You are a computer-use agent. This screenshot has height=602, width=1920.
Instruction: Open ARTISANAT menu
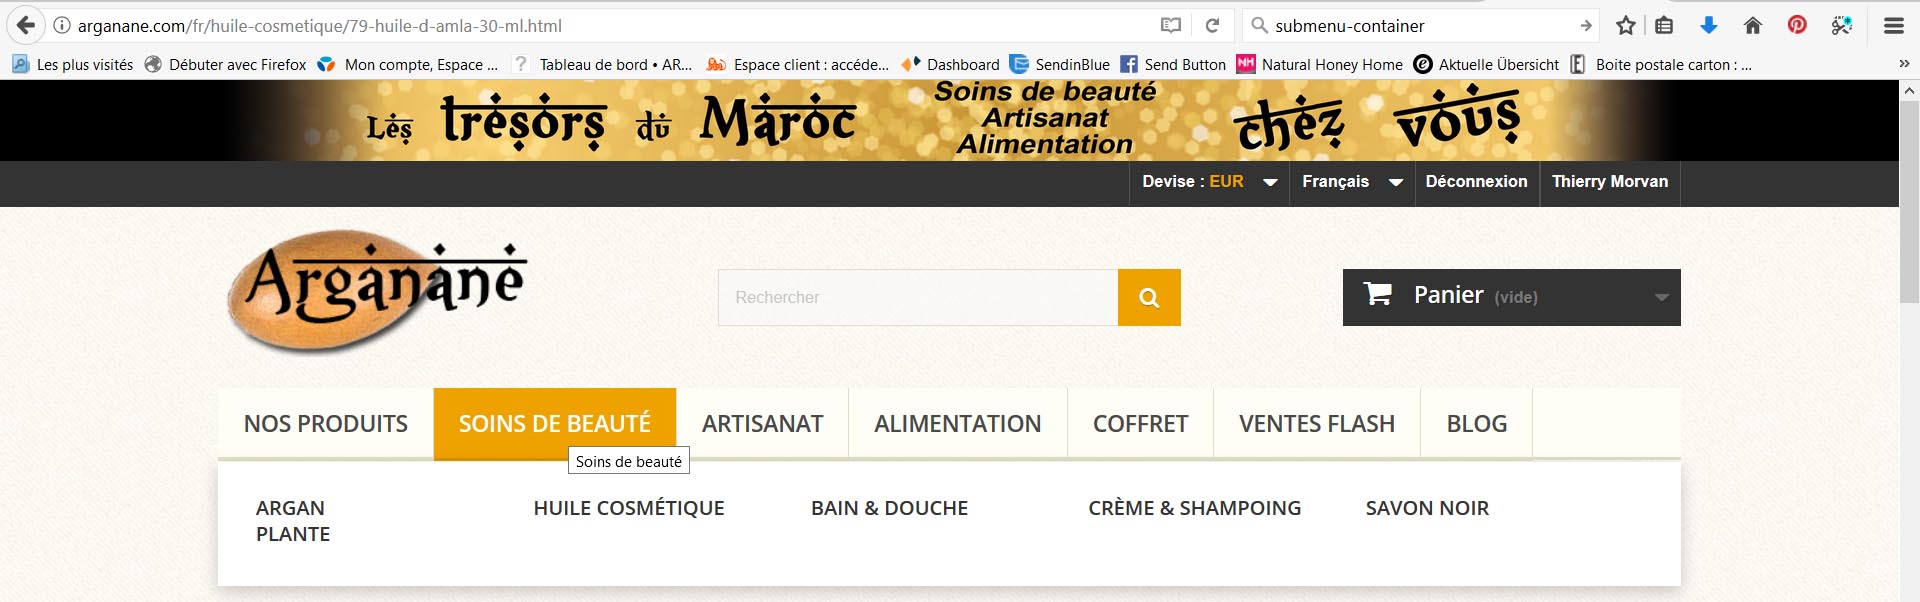[x=762, y=424]
